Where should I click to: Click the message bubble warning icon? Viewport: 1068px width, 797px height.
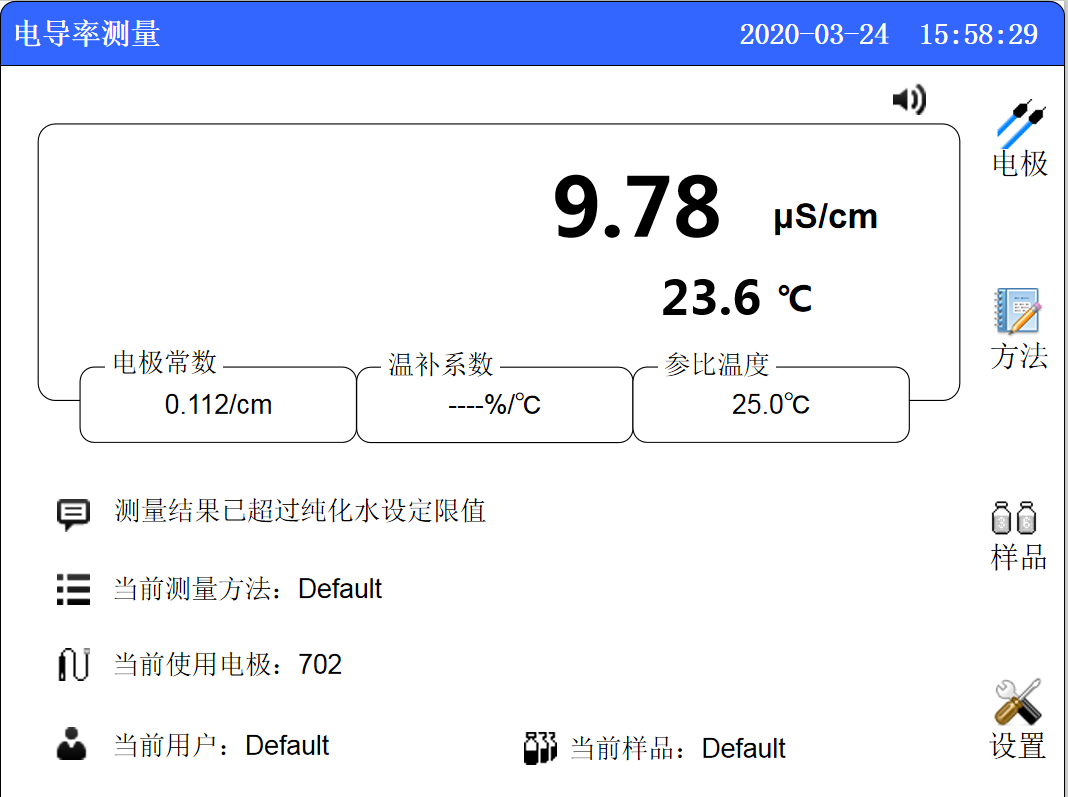[73, 514]
